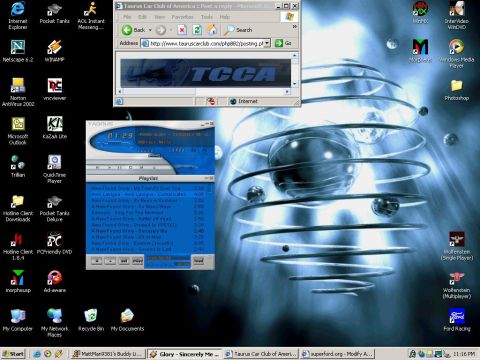The width and height of the screenshot is (480, 360).
Task: Click the Back button in Internet Explorer
Action: [133, 30]
